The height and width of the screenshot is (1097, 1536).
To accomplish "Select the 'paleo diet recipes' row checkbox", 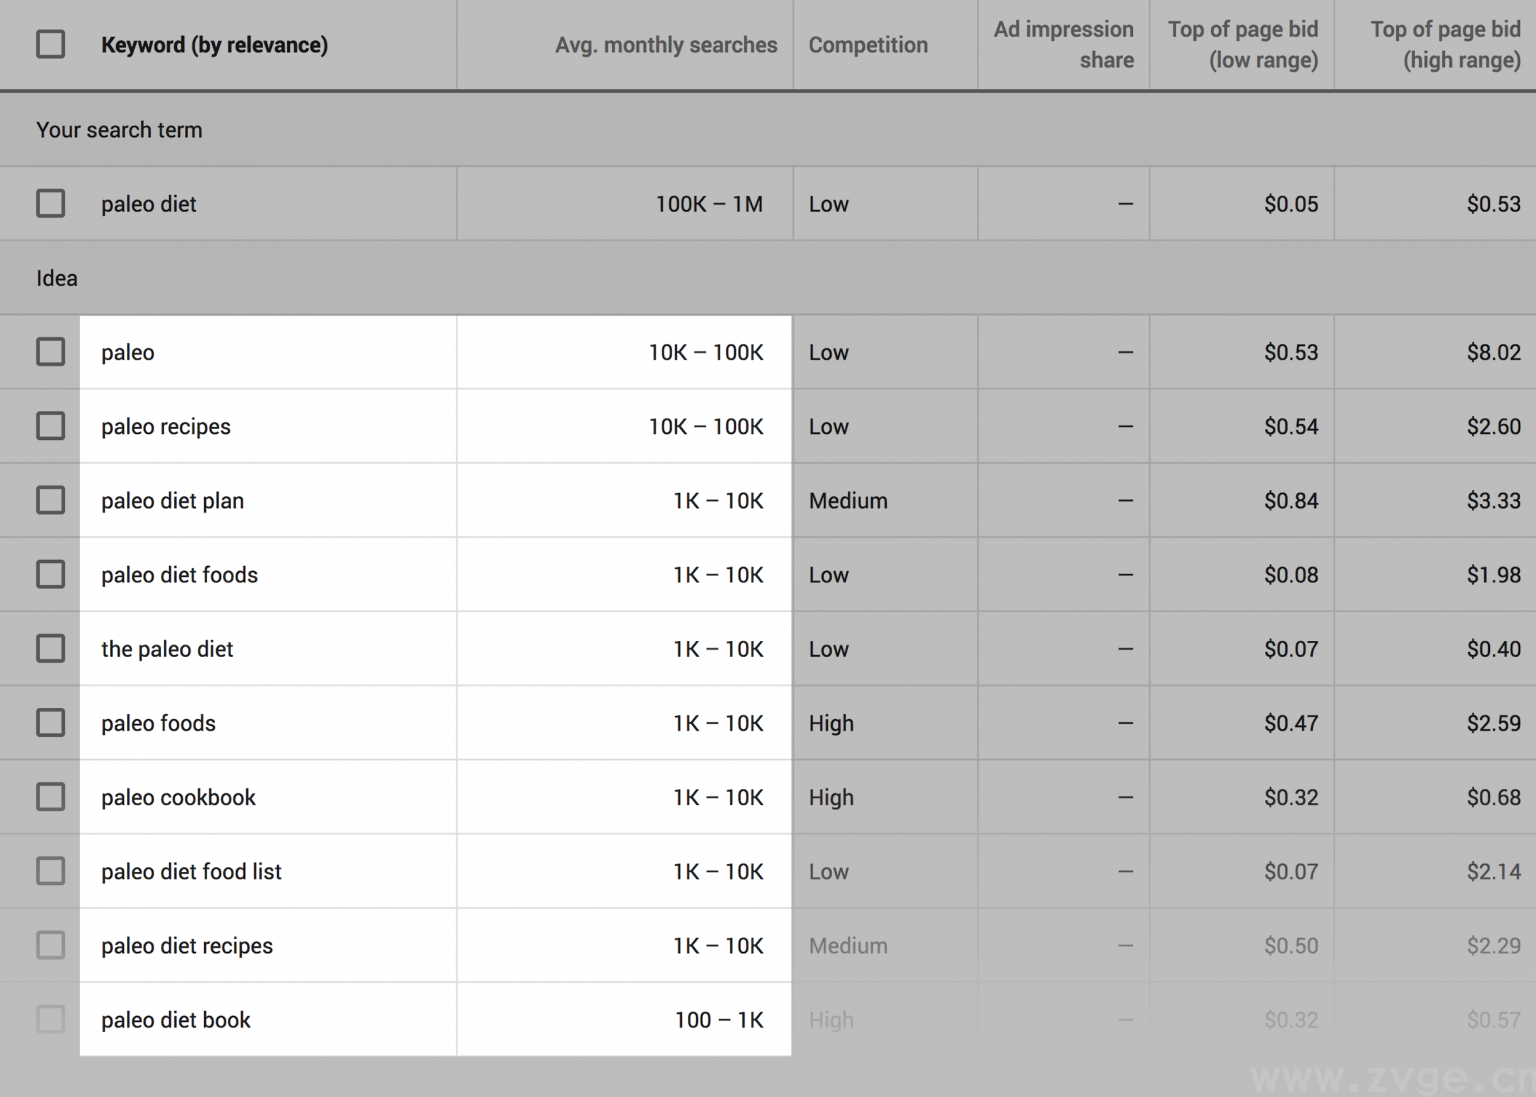I will (50, 945).
